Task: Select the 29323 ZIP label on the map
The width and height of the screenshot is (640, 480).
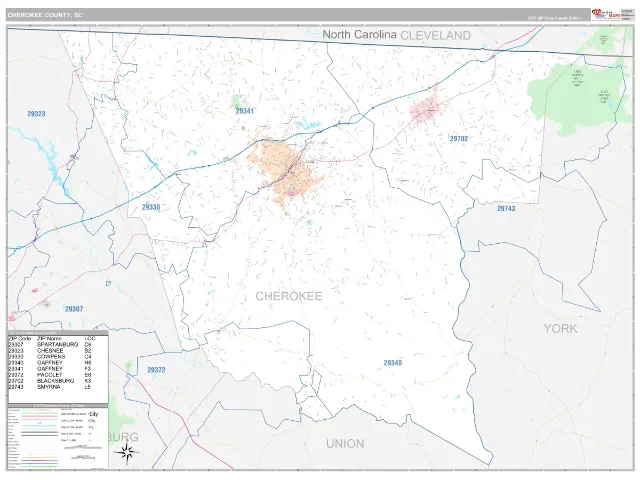Action: point(36,114)
